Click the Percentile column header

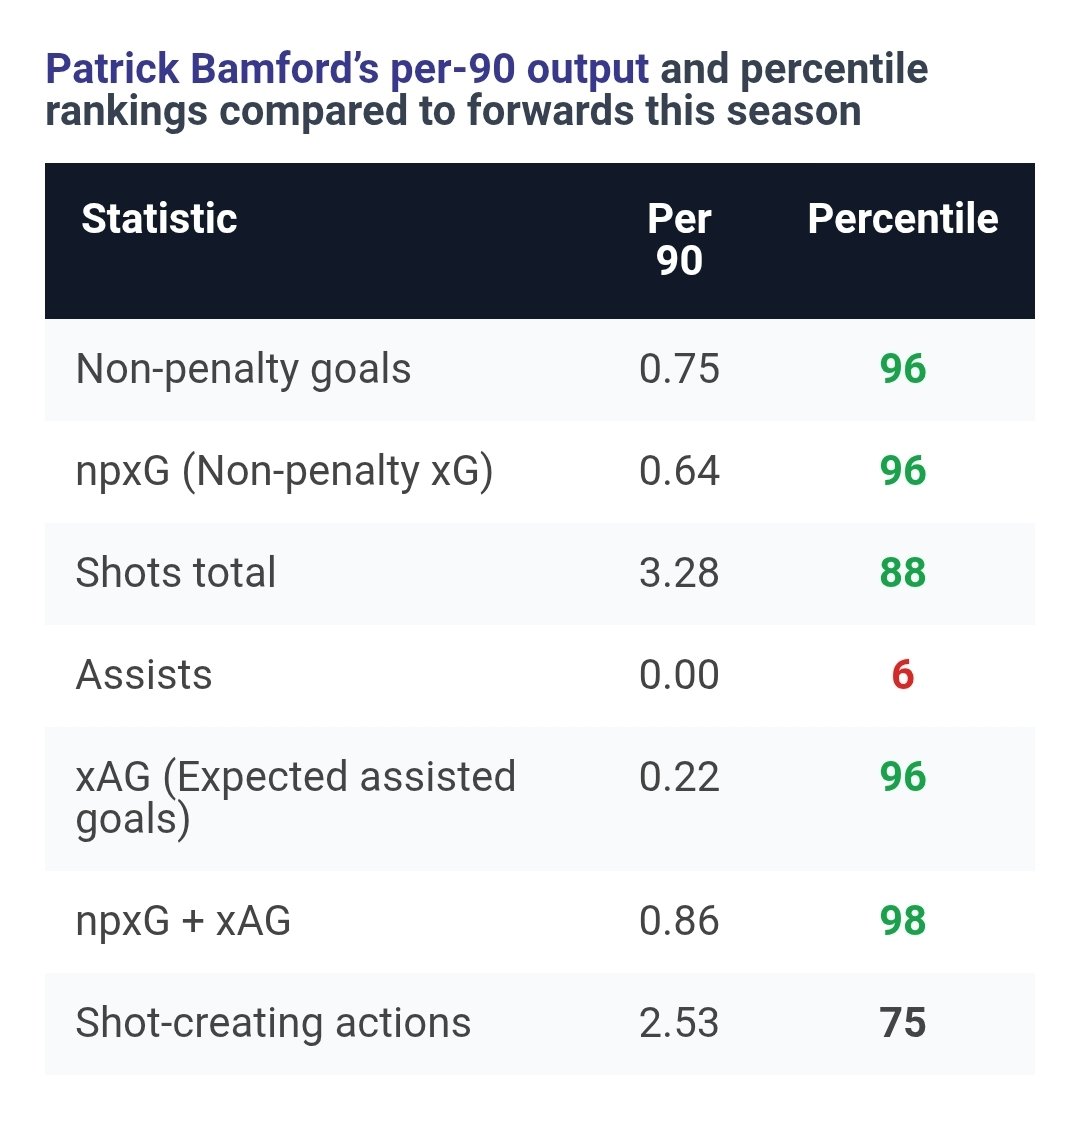tap(902, 219)
